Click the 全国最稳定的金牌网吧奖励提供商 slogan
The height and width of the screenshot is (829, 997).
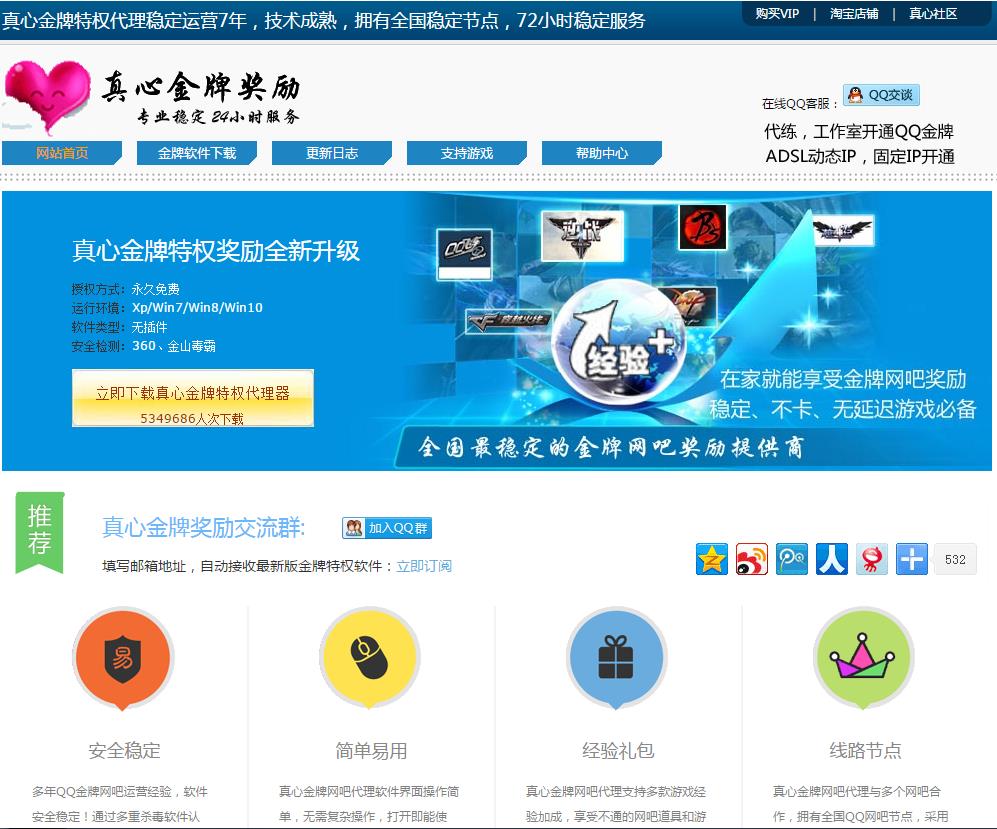610,448
